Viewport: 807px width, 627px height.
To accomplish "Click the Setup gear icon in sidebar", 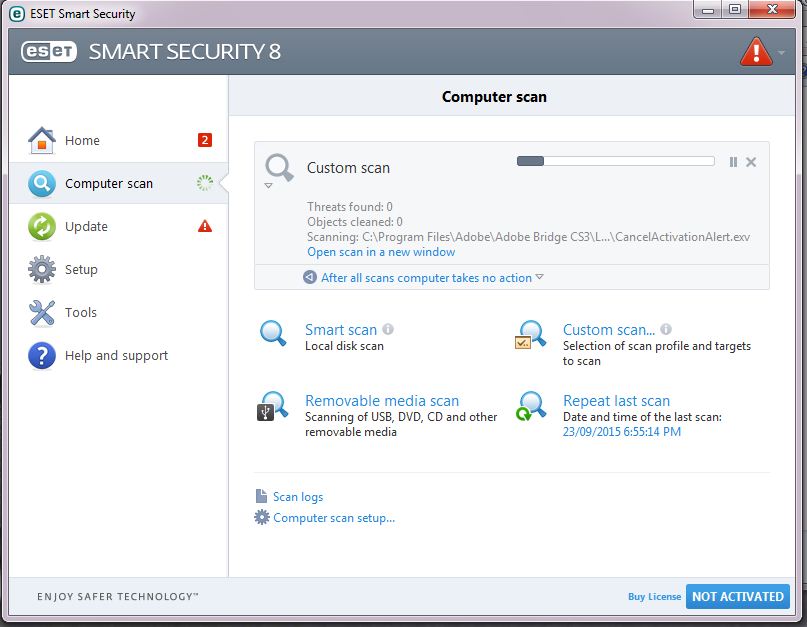I will pos(41,269).
